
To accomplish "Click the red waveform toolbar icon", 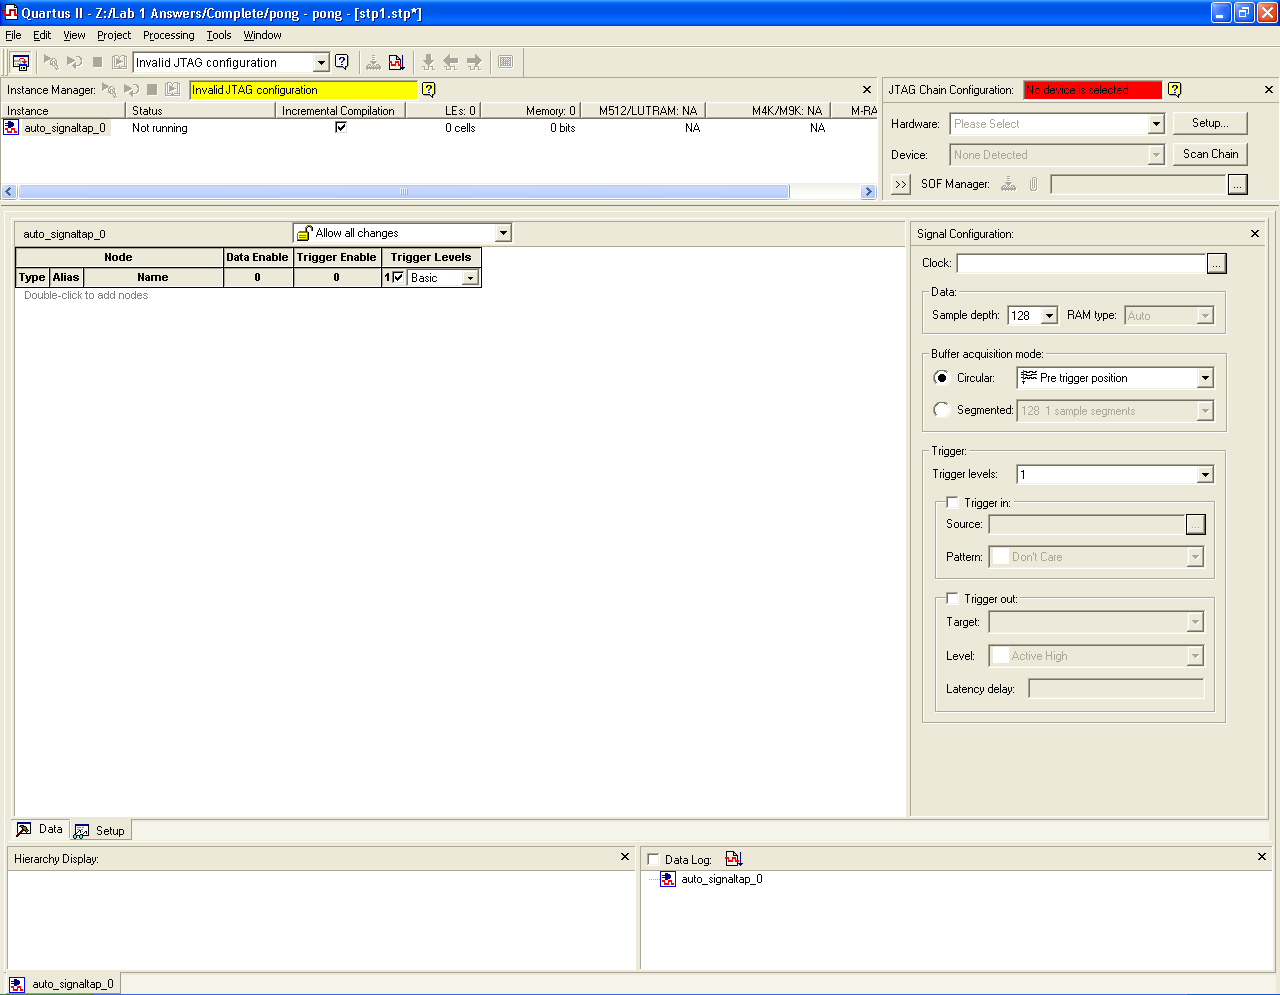I will click(x=397, y=62).
